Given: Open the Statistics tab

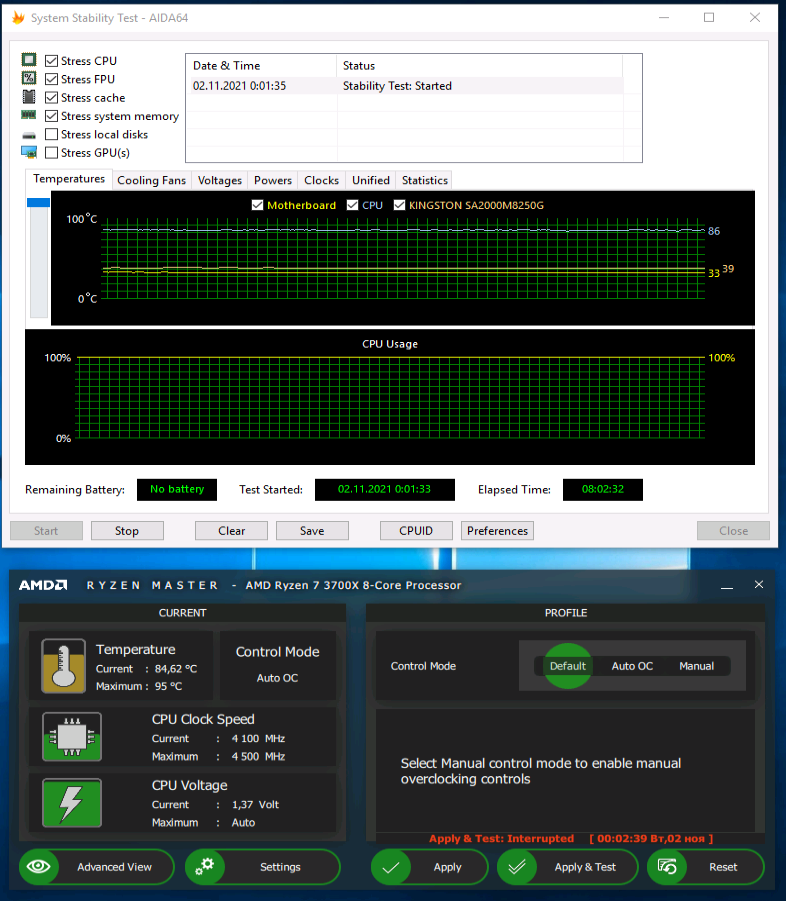Looking at the screenshot, I should 425,180.
